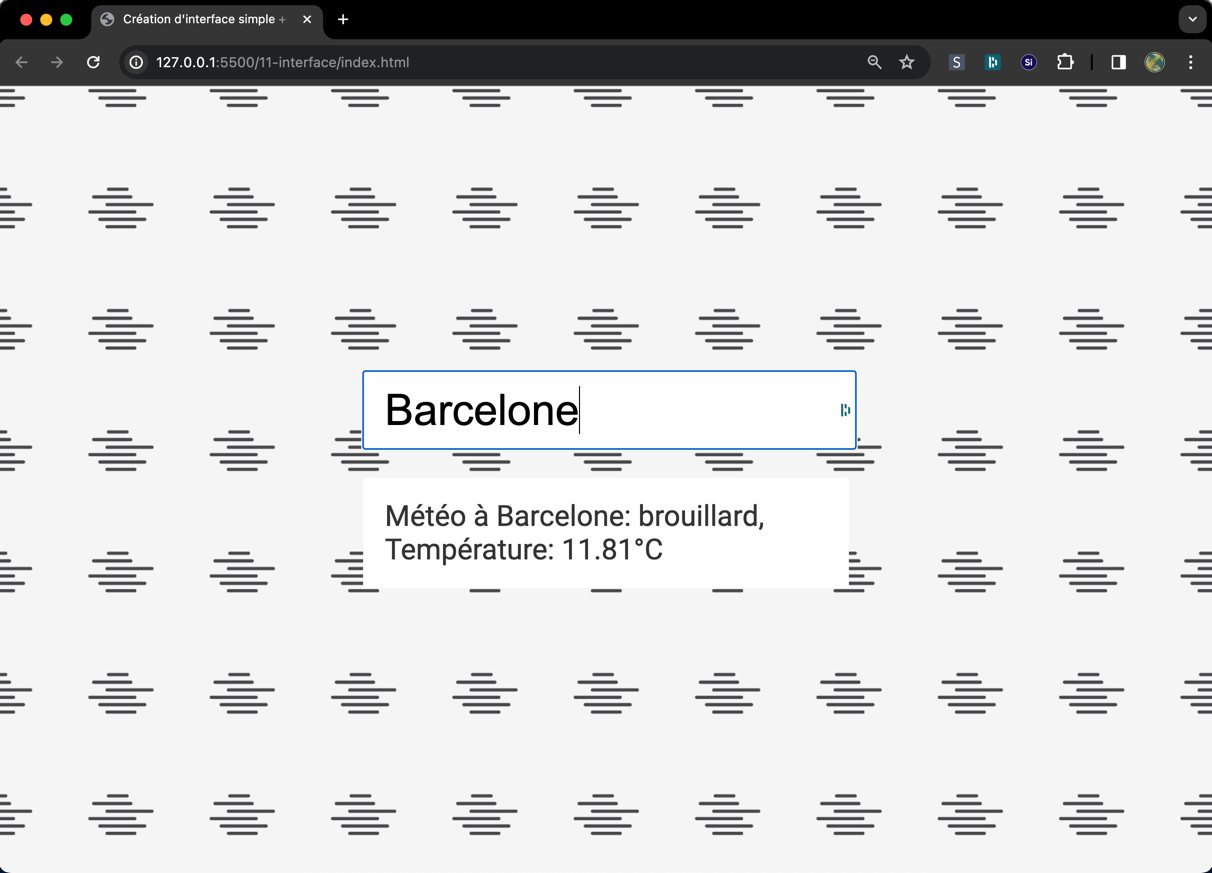Click the zoom magnifier in the address bar
This screenshot has width=1212, height=873.
coord(873,62)
